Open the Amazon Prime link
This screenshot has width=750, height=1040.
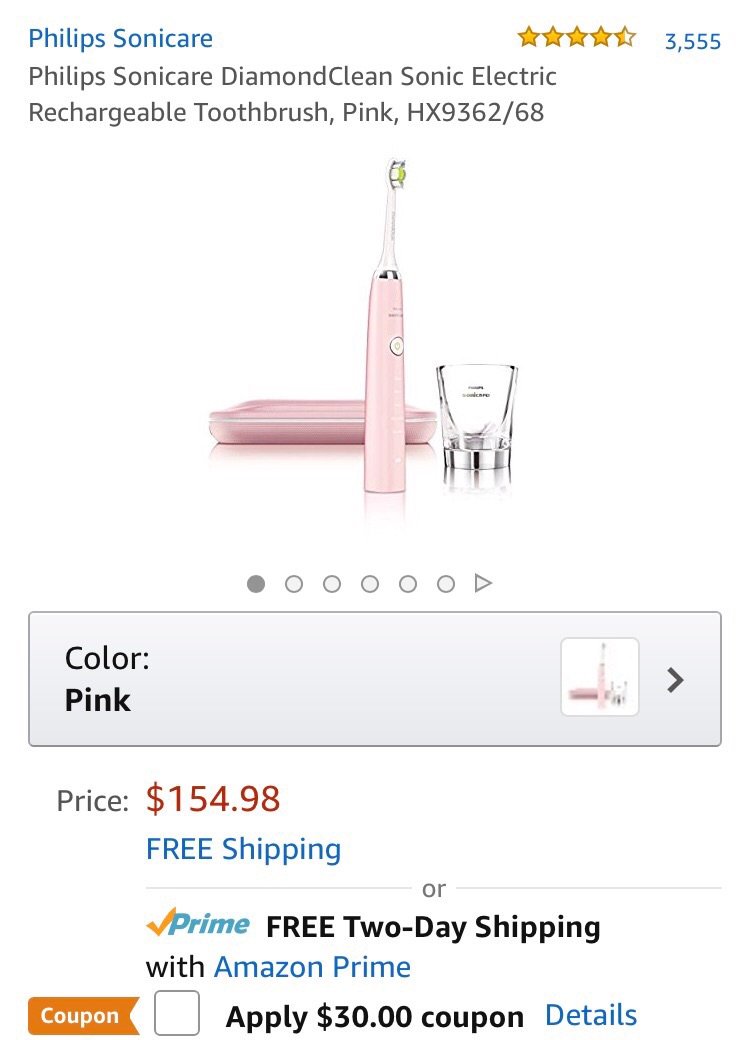(x=312, y=967)
